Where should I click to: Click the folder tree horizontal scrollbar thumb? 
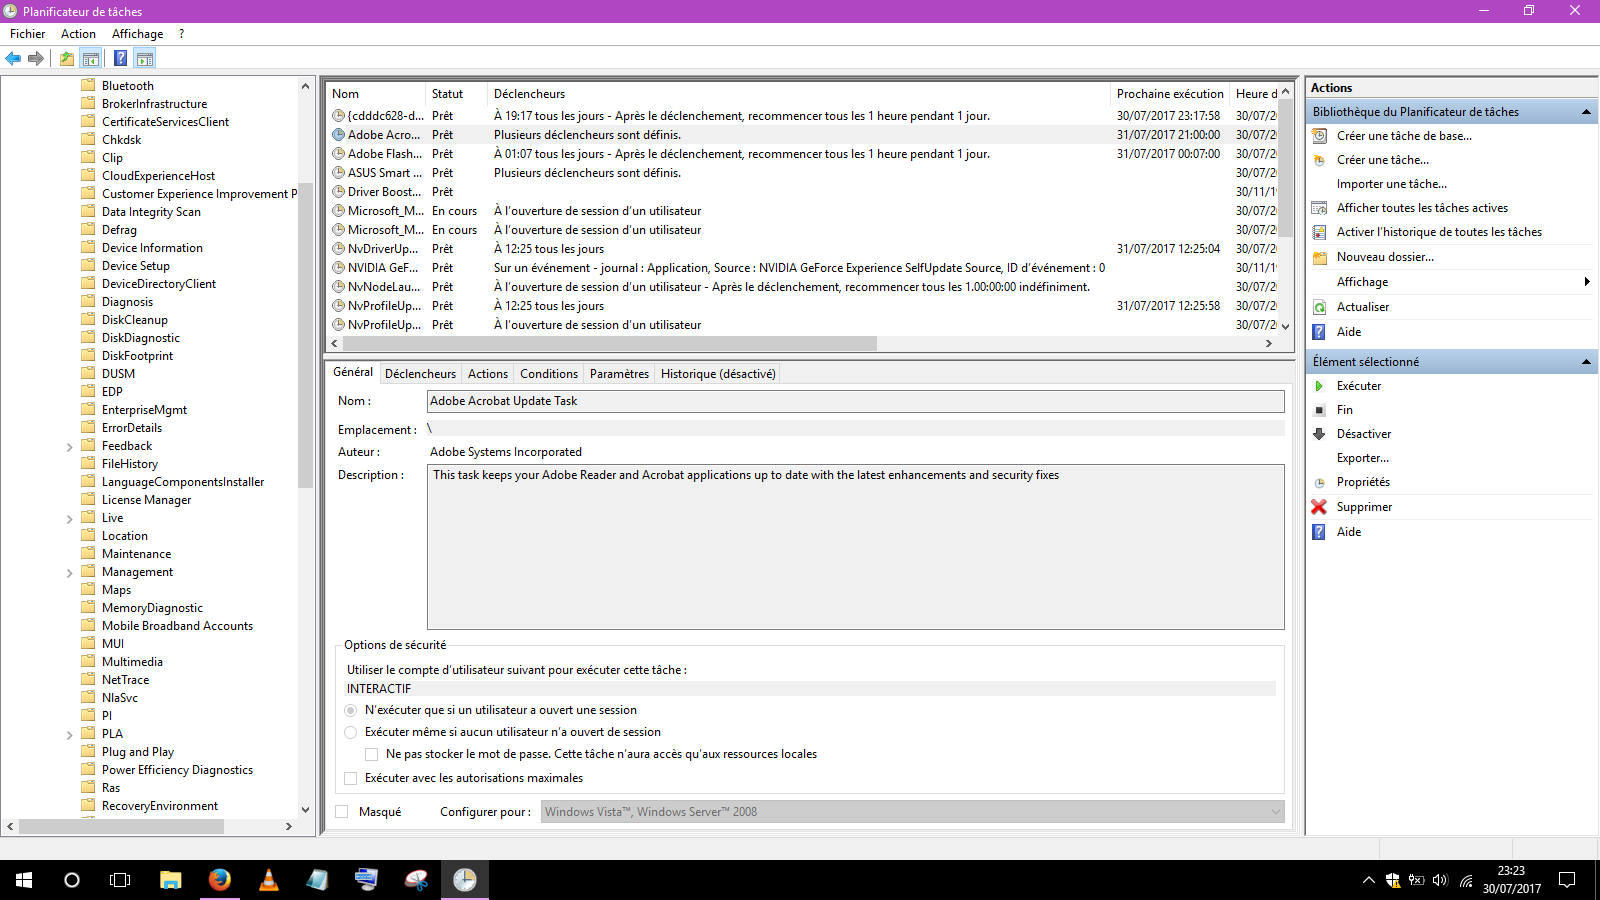point(121,826)
